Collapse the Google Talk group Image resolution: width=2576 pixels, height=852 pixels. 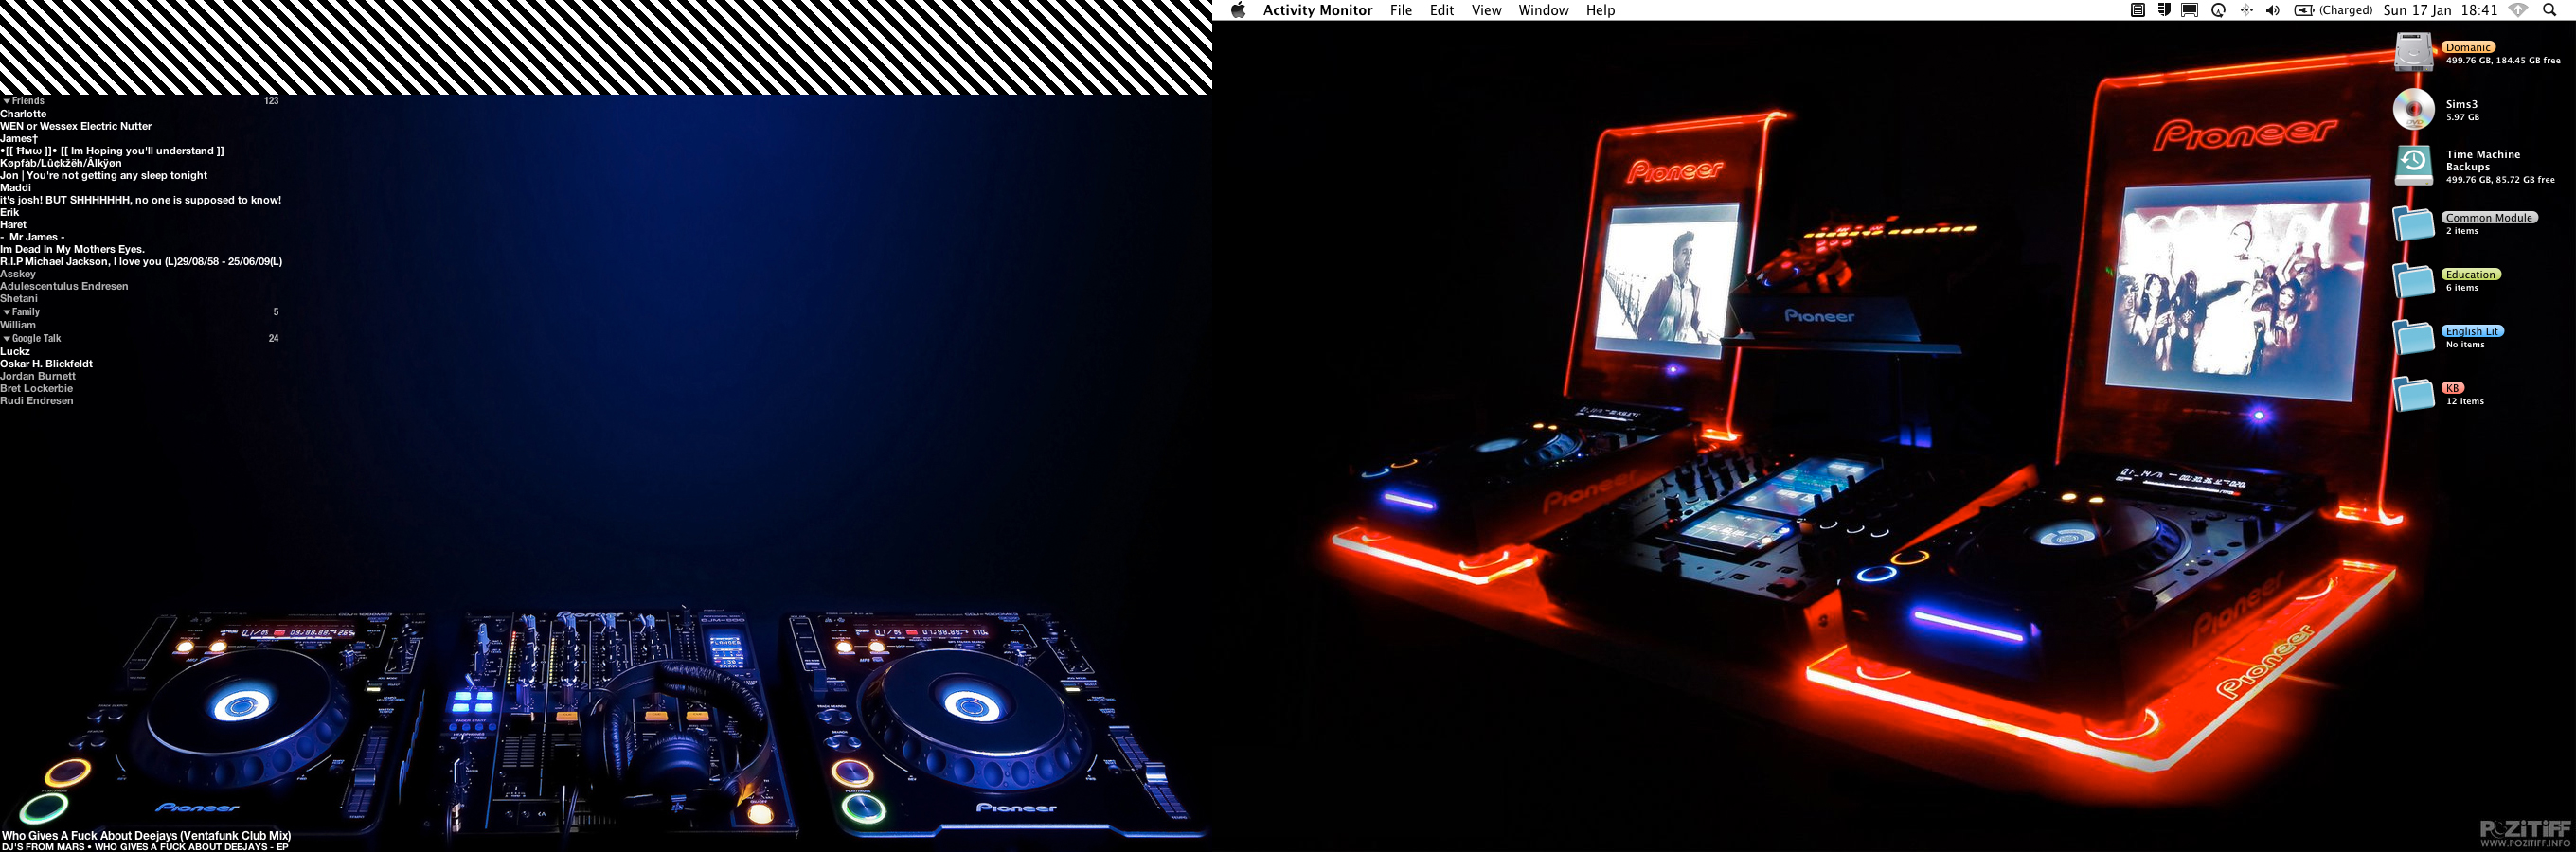[7, 338]
